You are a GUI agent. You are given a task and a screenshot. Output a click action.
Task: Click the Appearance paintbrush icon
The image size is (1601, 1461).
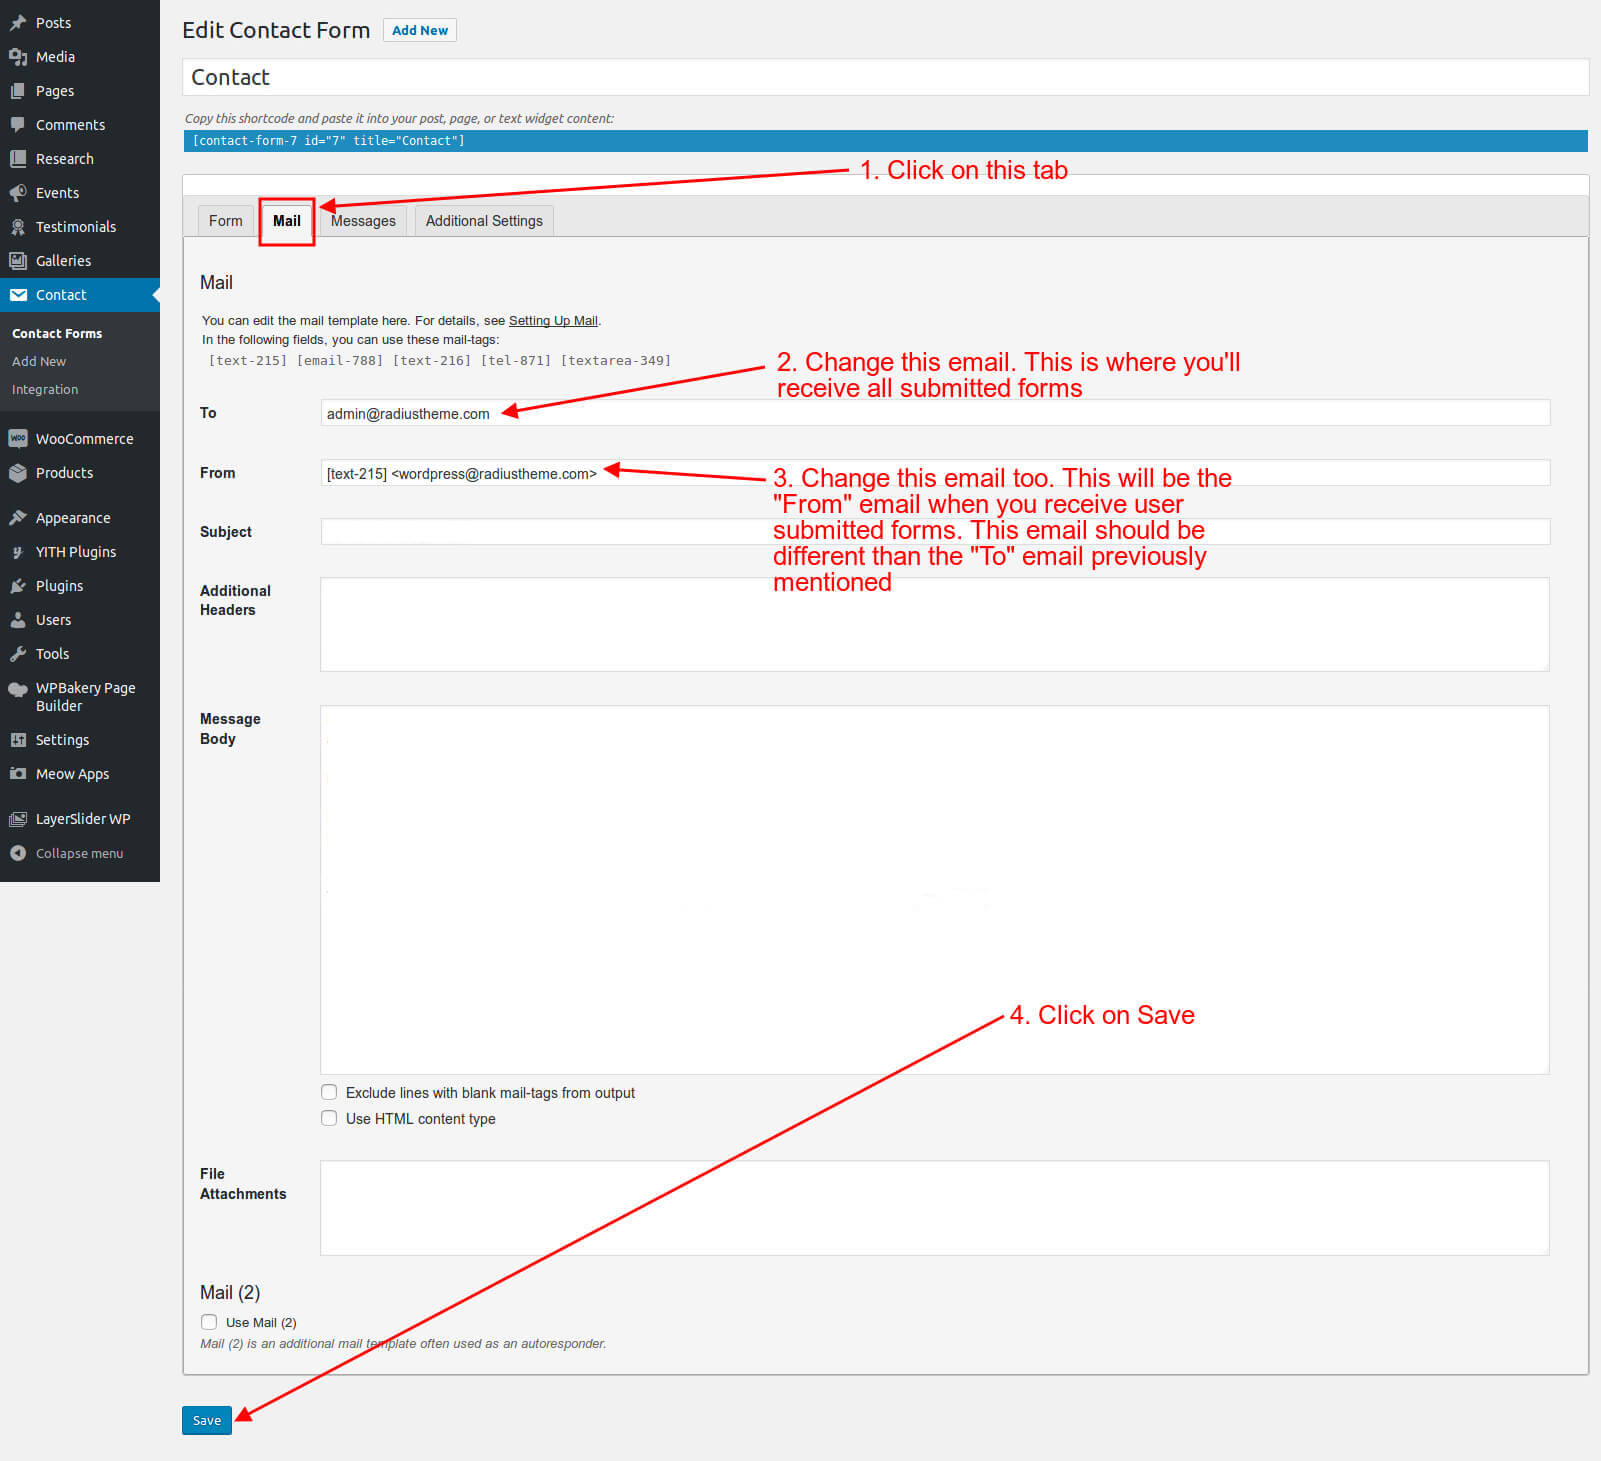pos(18,518)
